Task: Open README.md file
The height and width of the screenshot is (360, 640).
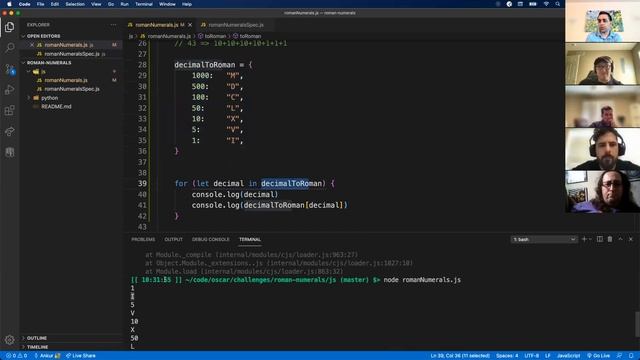Action: click(x=56, y=107)
